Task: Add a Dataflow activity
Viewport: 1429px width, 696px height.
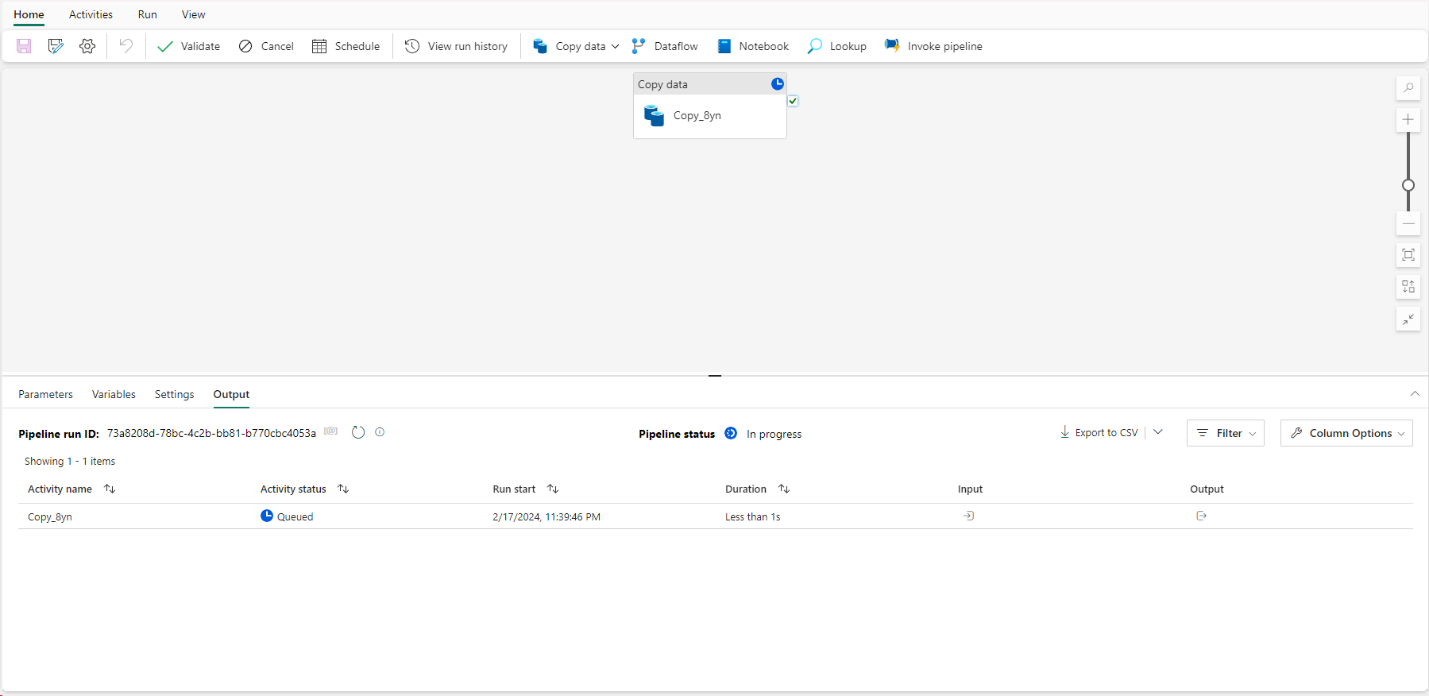Action: pyautogui.click(x=665, y=46)
